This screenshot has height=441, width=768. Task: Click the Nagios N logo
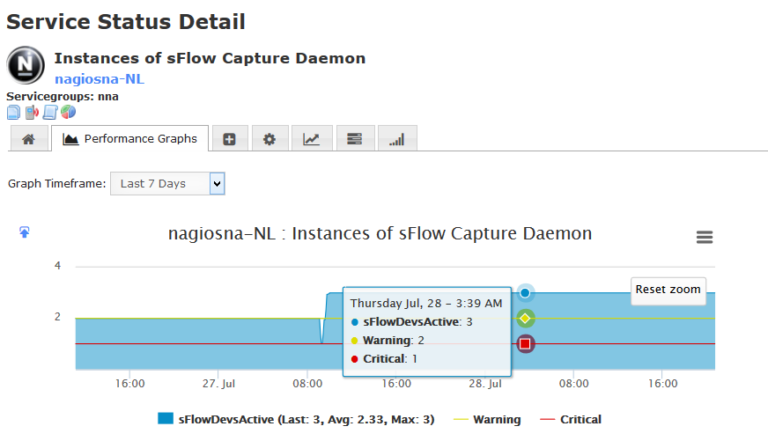pyautogui.click(x=25, y=65)
